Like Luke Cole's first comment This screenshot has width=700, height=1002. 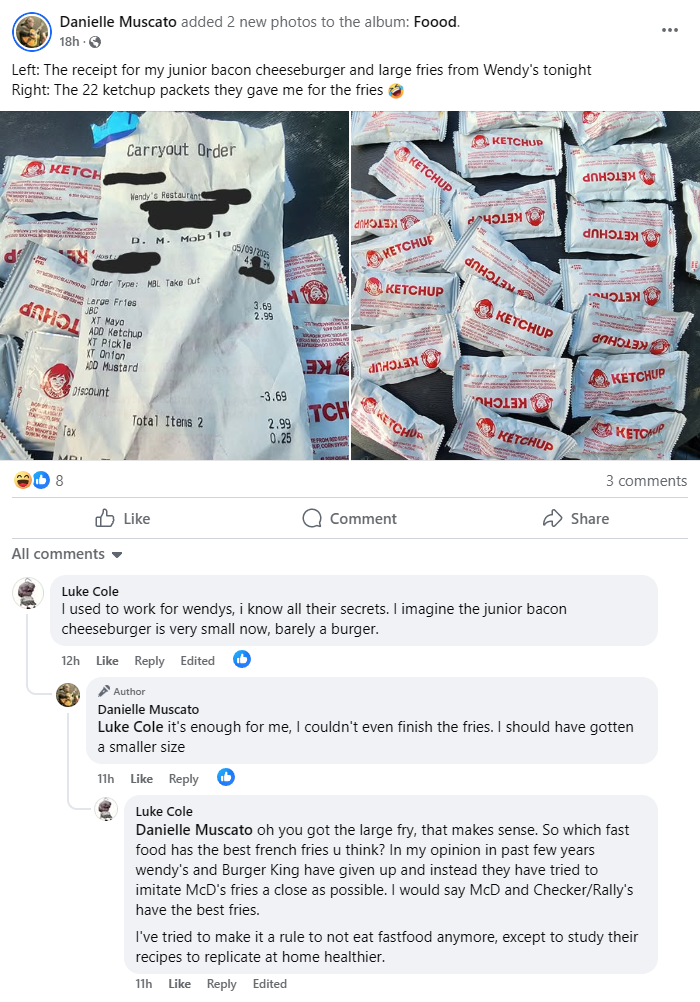107,661
